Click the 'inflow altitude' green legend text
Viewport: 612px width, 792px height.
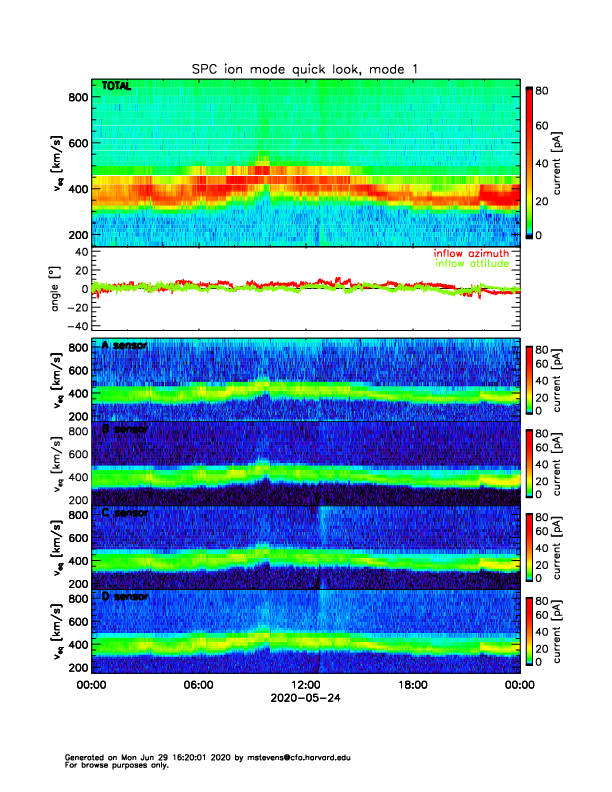[x=475, y=264]
